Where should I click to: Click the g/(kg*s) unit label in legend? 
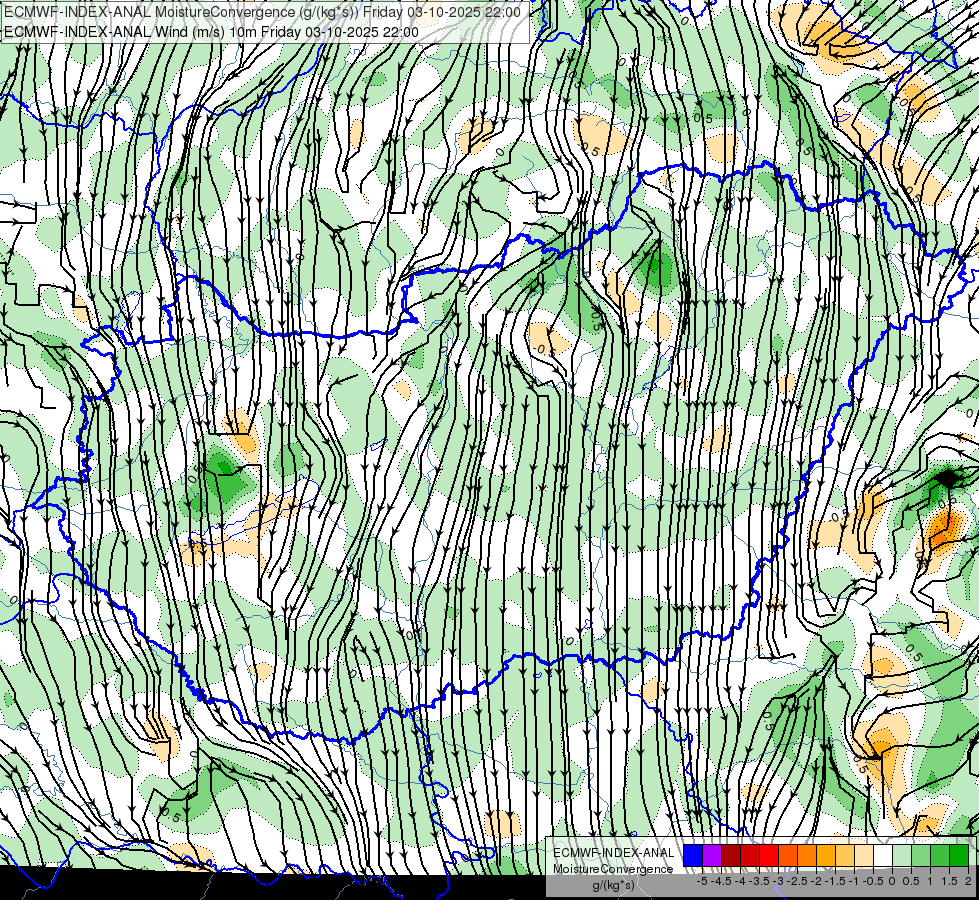coord(614,885)
